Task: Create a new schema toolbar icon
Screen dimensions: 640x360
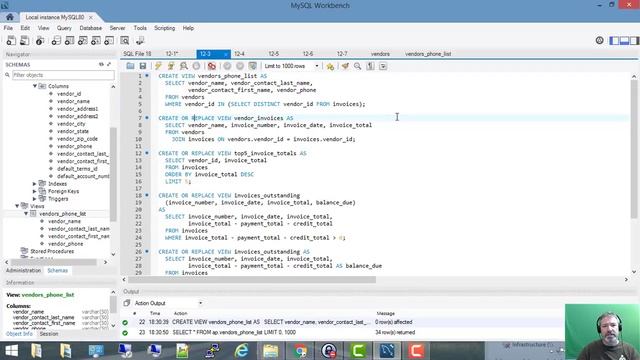Action: pos(56,40)
